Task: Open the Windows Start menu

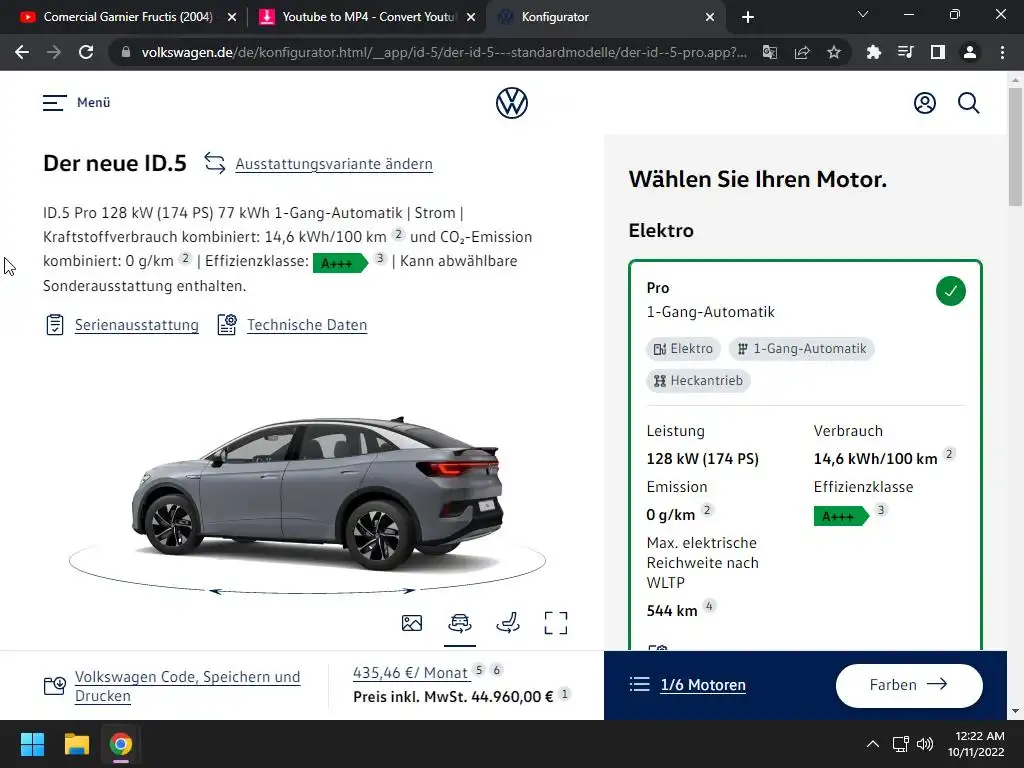Action: pos(32,744)
